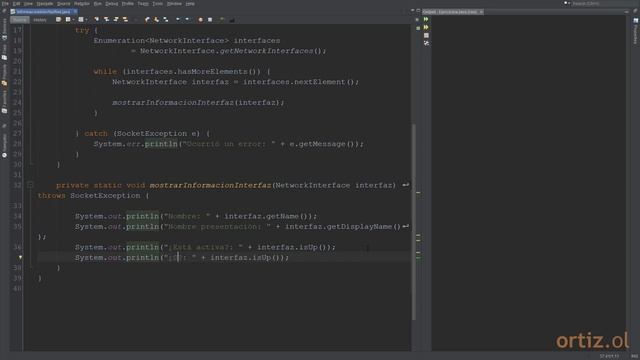Viewport: 640px width, 360px height.
Task: Click the Previous Bookmark toolbar icon
Action: pos(147,20)
